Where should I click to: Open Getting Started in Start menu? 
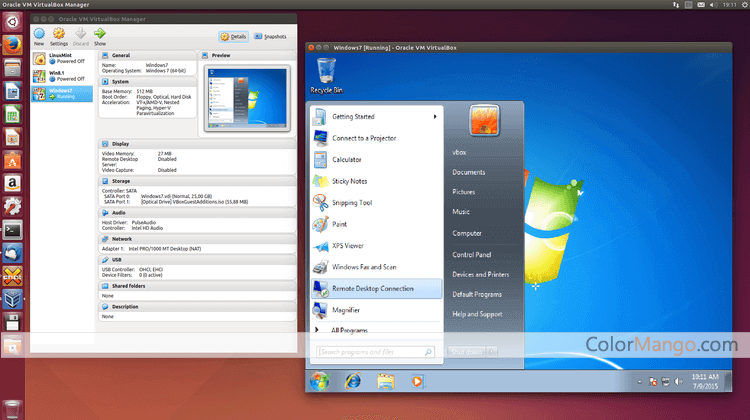pos(376,117)
